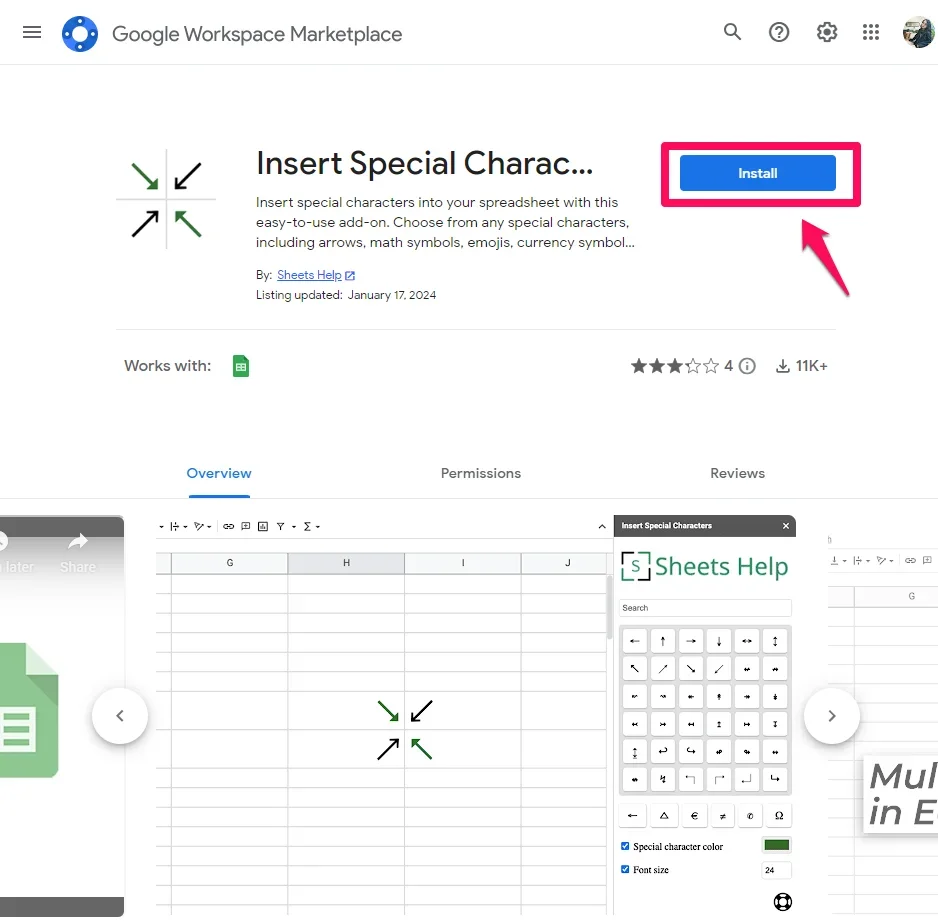This screenshot has height=922, width=938.
Task: Open the Sheets Help logo in sidebar
Action: (705, 566)
